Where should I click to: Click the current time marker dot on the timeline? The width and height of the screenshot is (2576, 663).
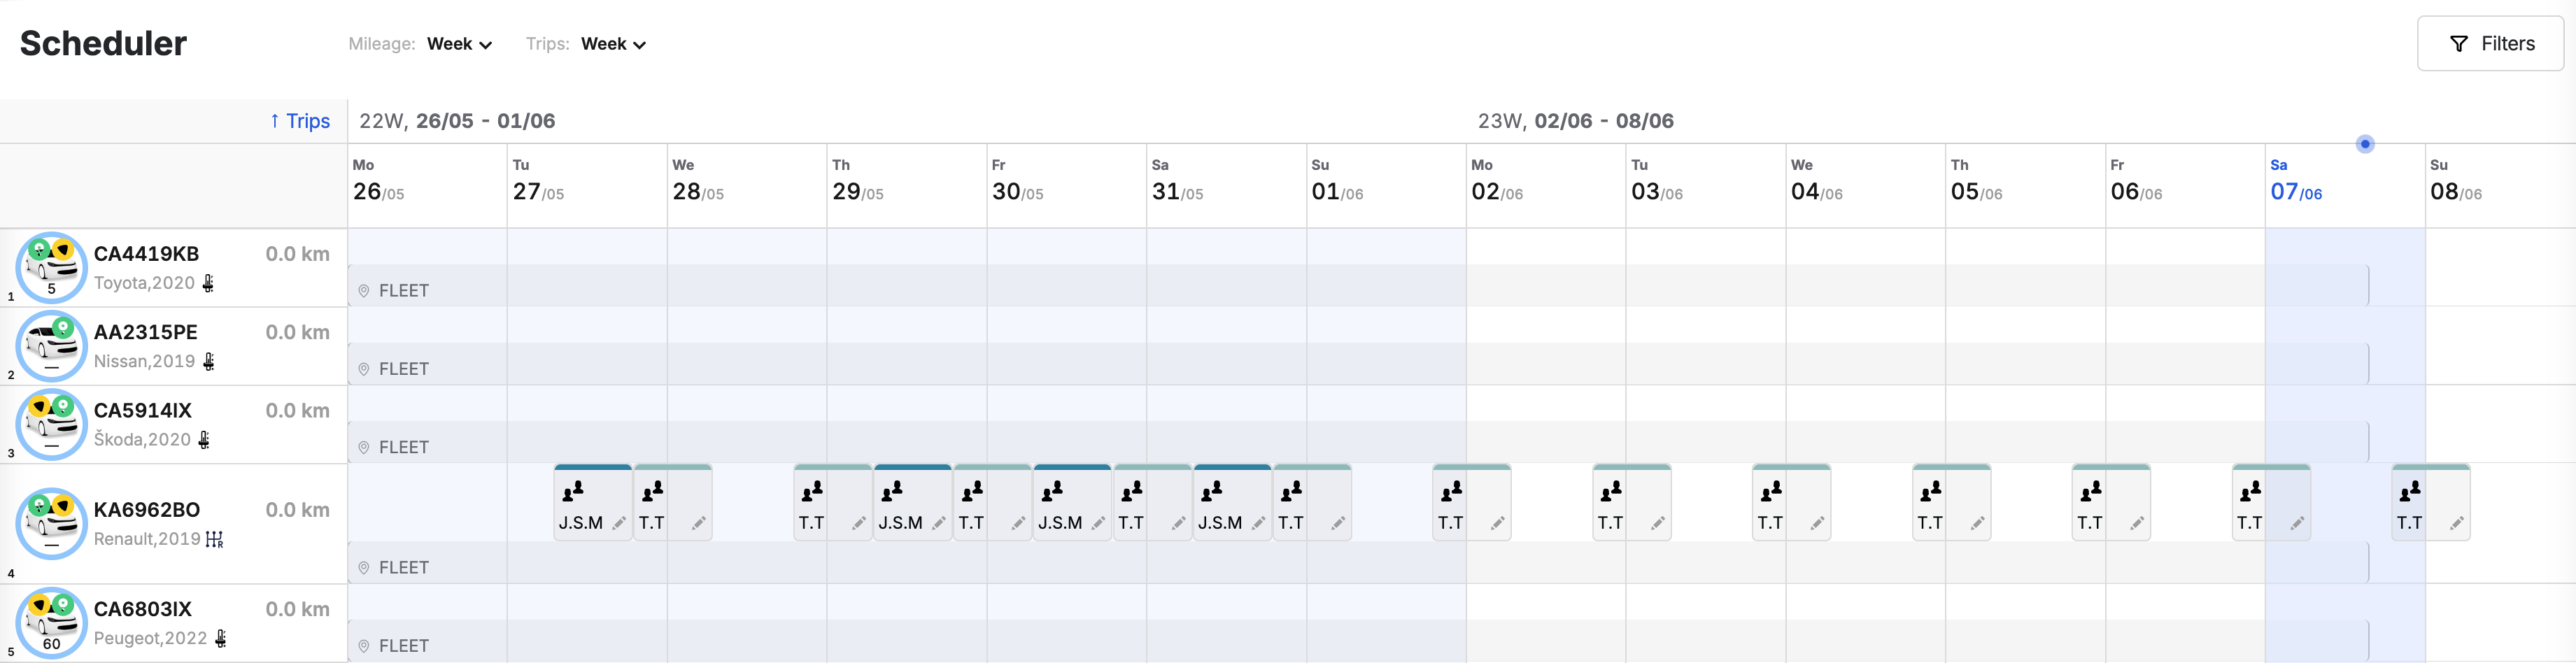[2364, 144]
